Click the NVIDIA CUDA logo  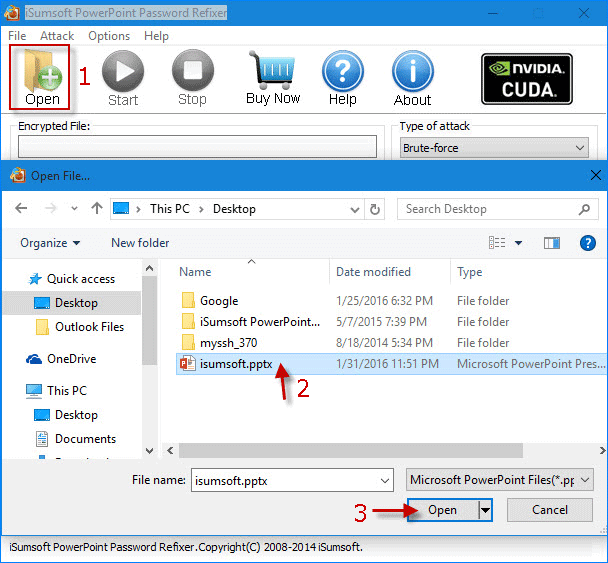(x=527, y=79)
